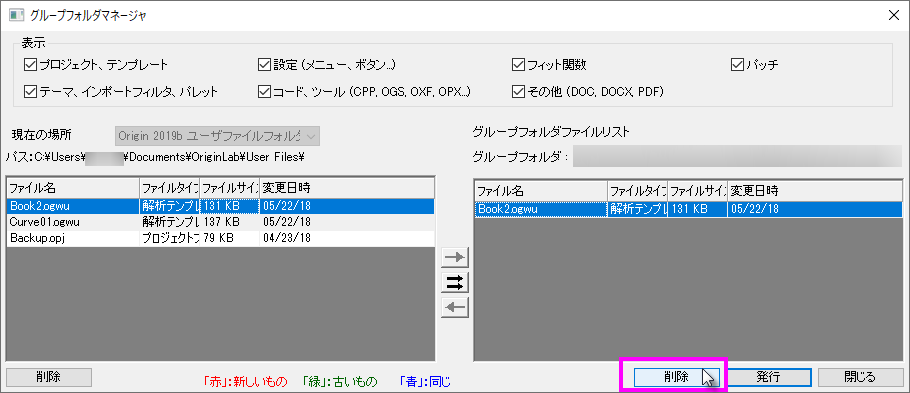Toggle プロジェクト、テンプレート checkbox
The image size is (910, 393).
click(30, 65)
